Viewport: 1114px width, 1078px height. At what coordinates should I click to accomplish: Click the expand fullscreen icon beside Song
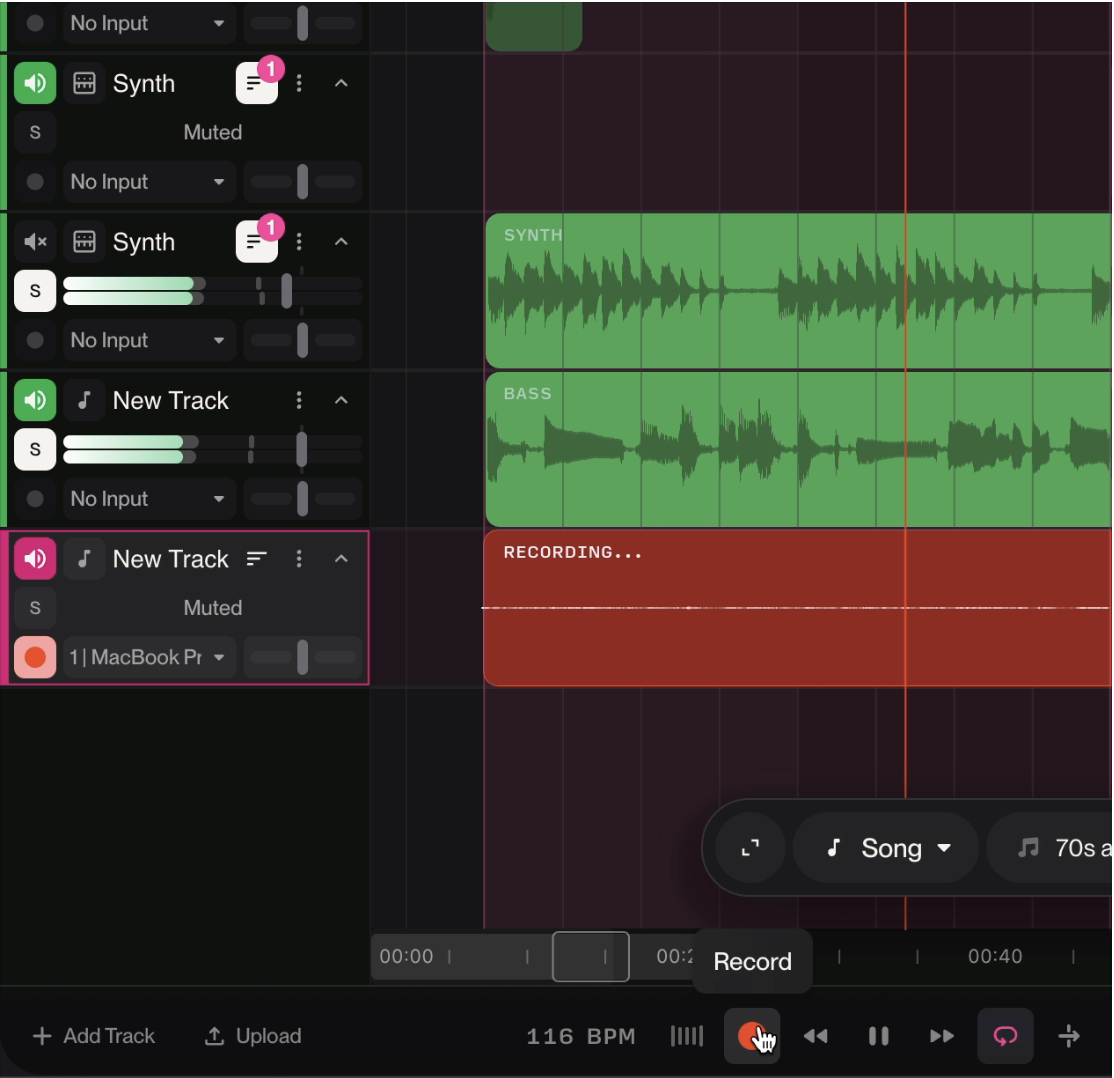tap(749, 848)
